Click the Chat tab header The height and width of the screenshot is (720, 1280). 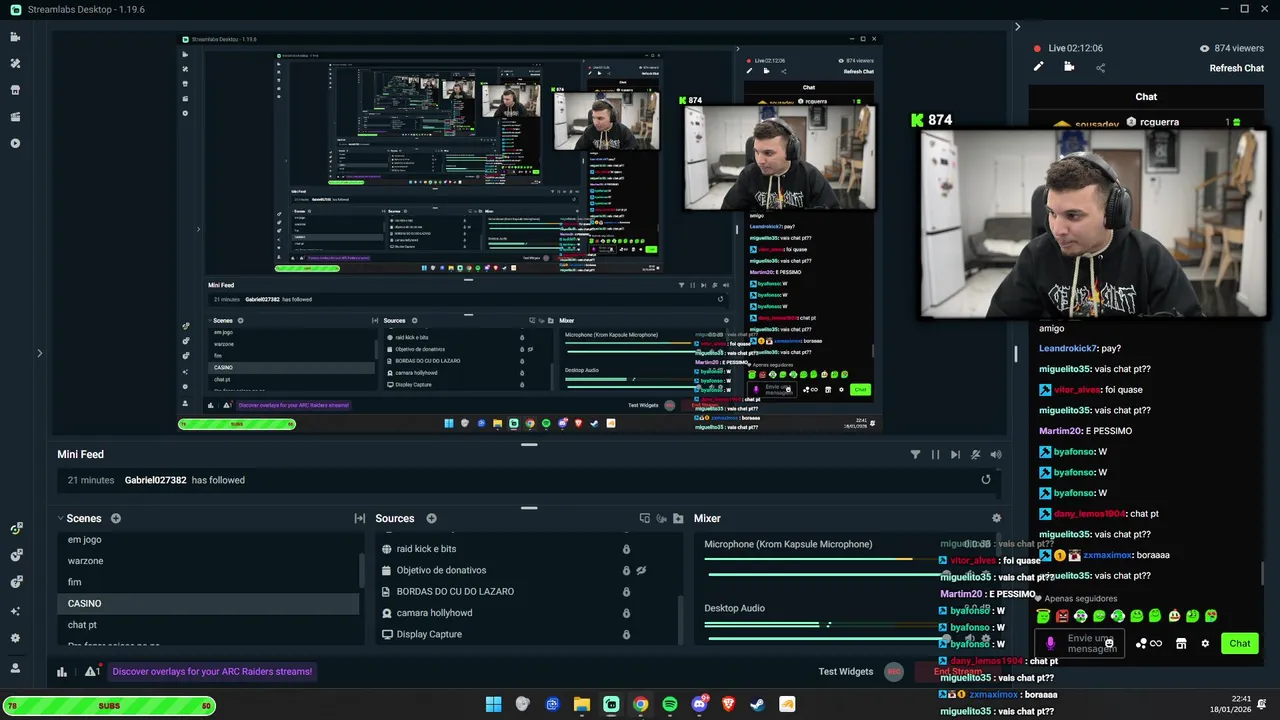[x=1146, y=97]
